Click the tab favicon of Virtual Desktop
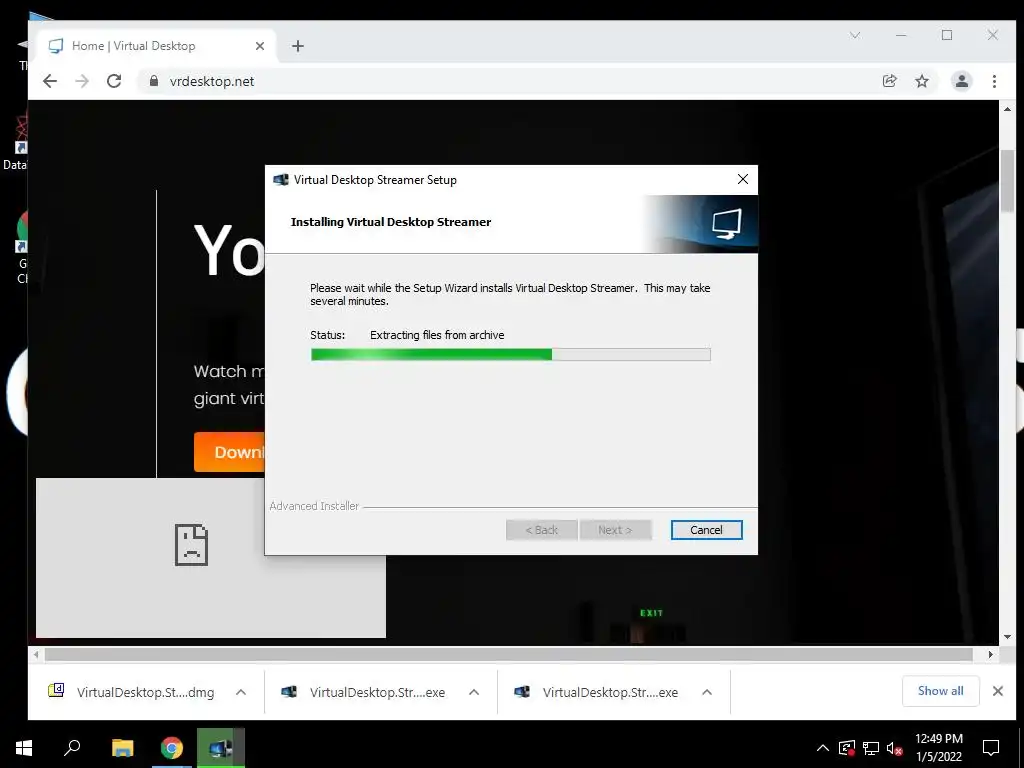The image size is (1024, 768). coord(56,46)
